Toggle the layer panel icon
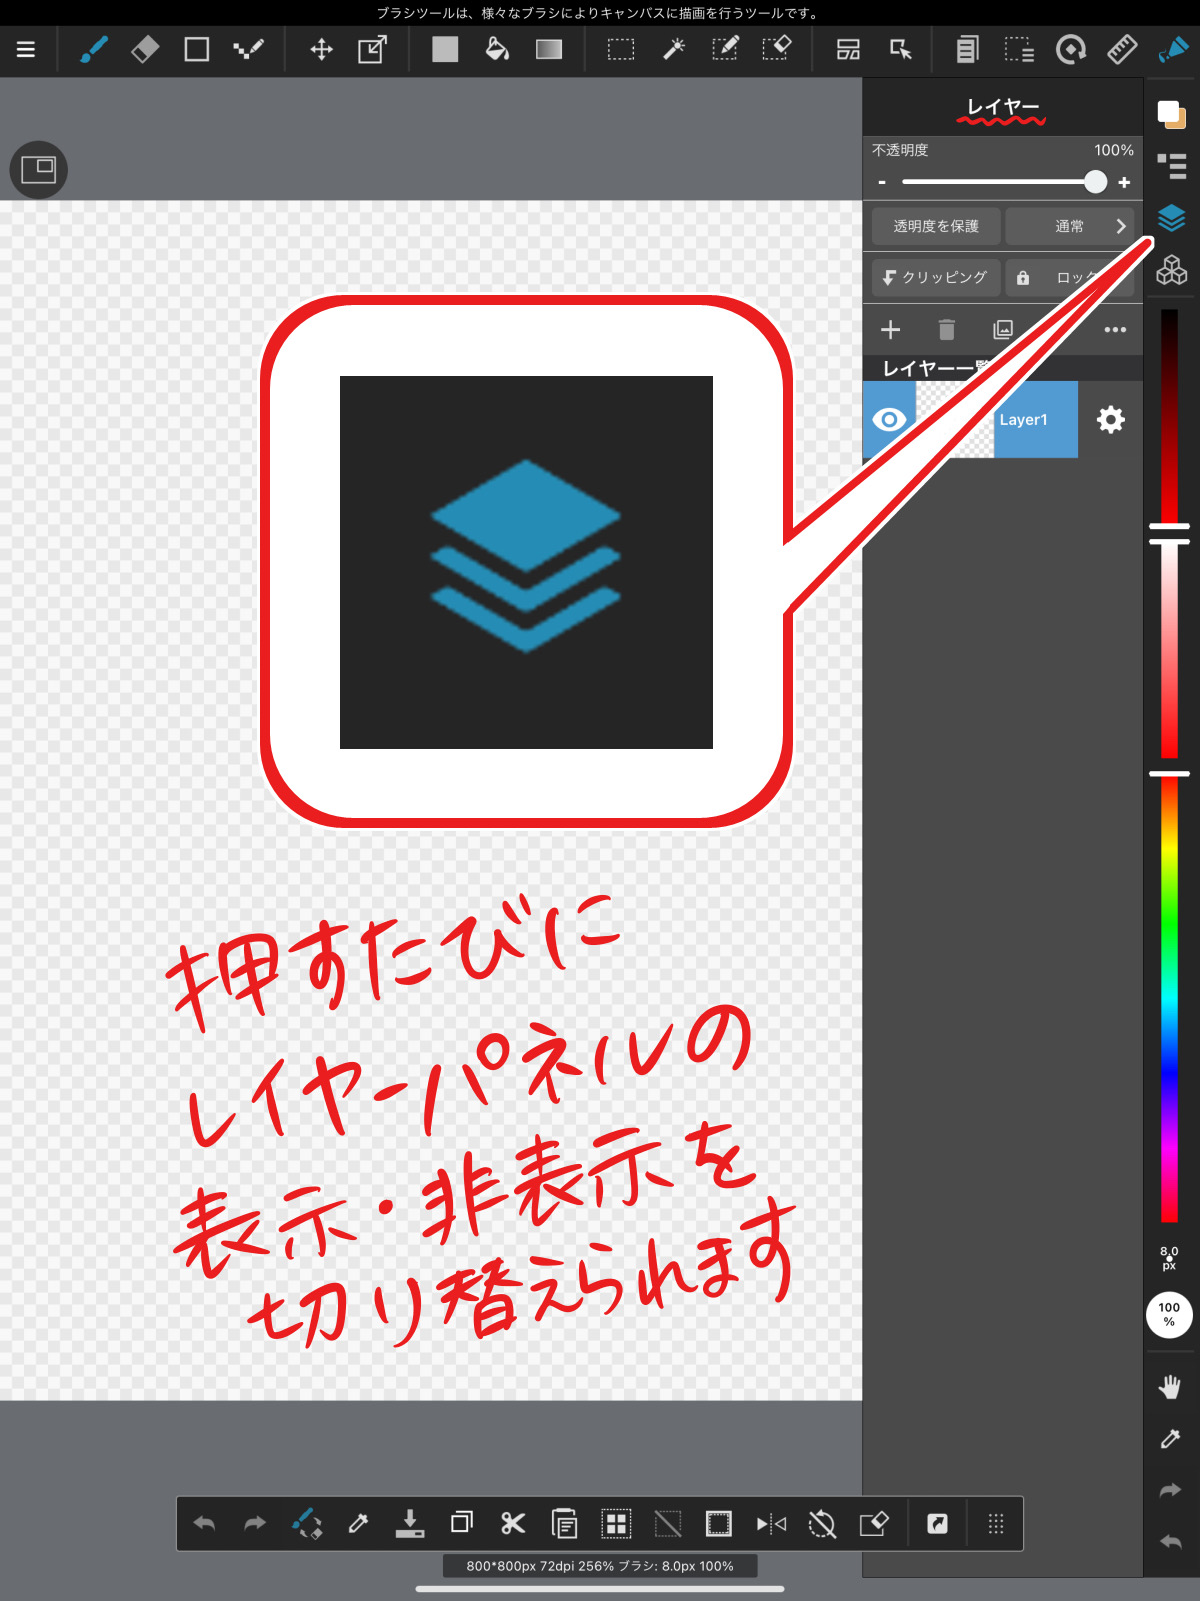 [1171, 217]
